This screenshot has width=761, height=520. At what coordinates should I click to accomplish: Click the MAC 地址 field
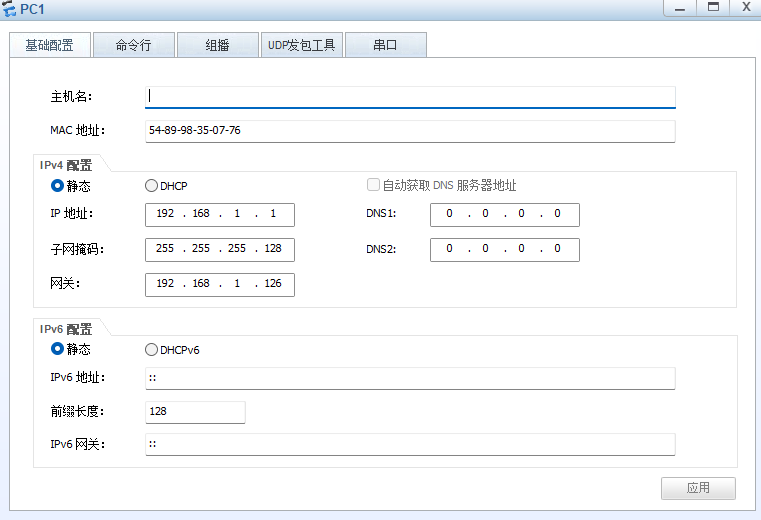pyautogui.click(x=410, y=131)
